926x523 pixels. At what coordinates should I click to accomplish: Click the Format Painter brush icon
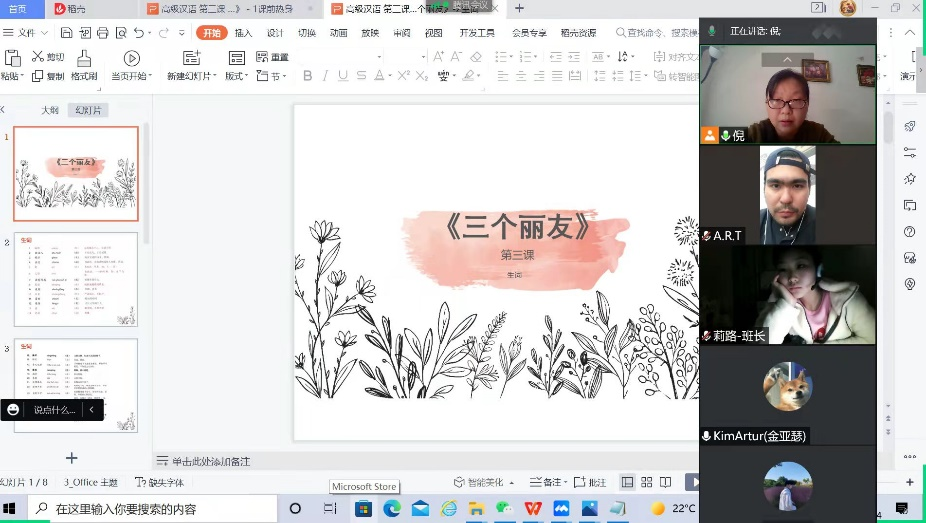(x=84, y=59)
